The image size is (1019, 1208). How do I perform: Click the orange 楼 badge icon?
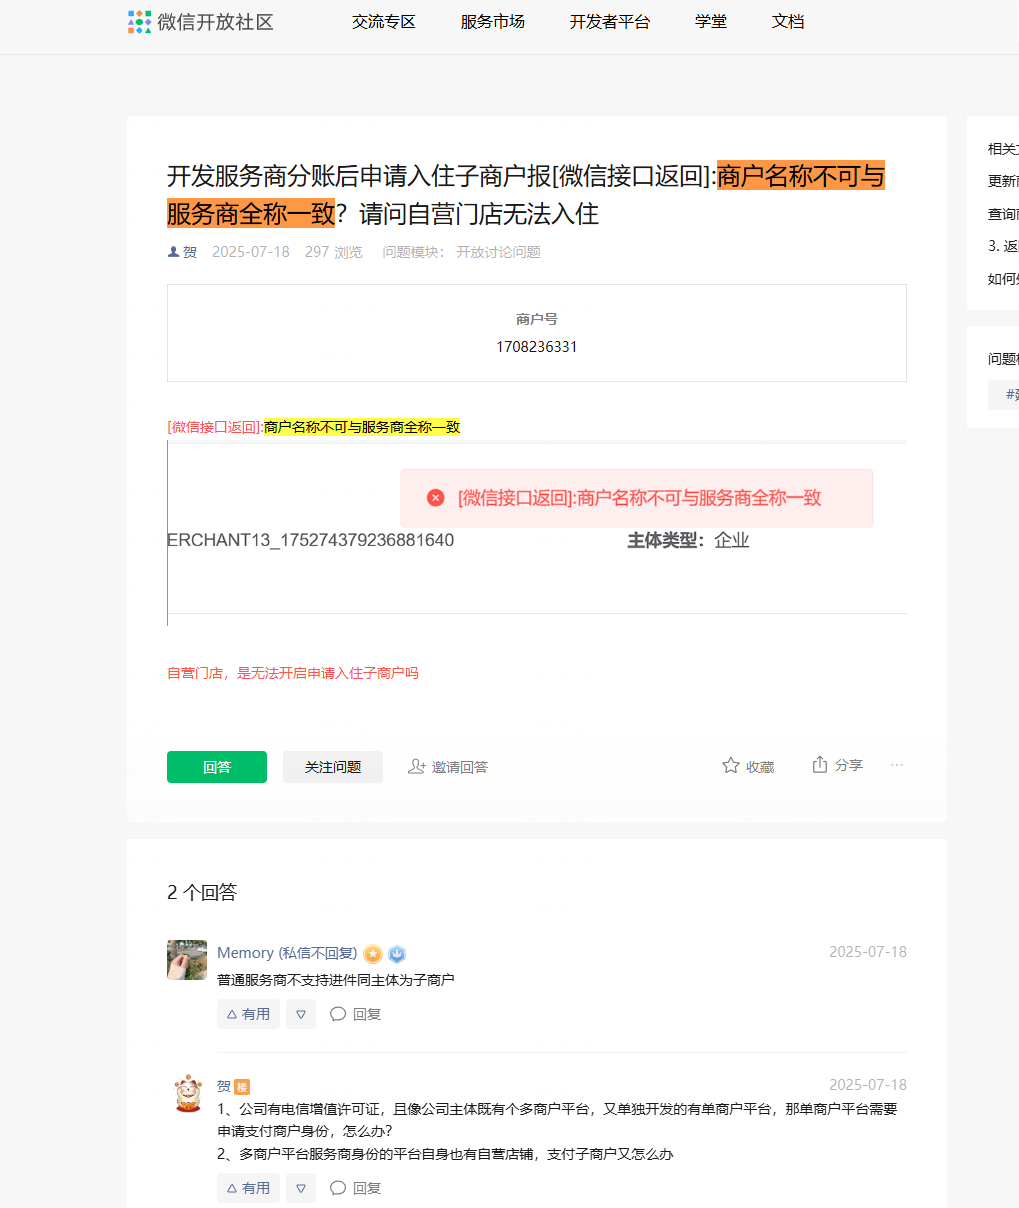click(x=242, y=1087)
